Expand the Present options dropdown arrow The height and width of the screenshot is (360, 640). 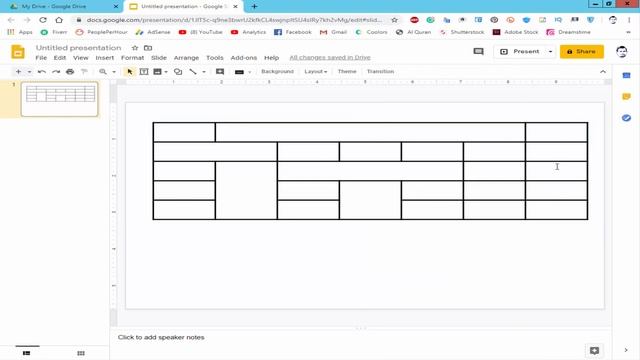(550, 51)
